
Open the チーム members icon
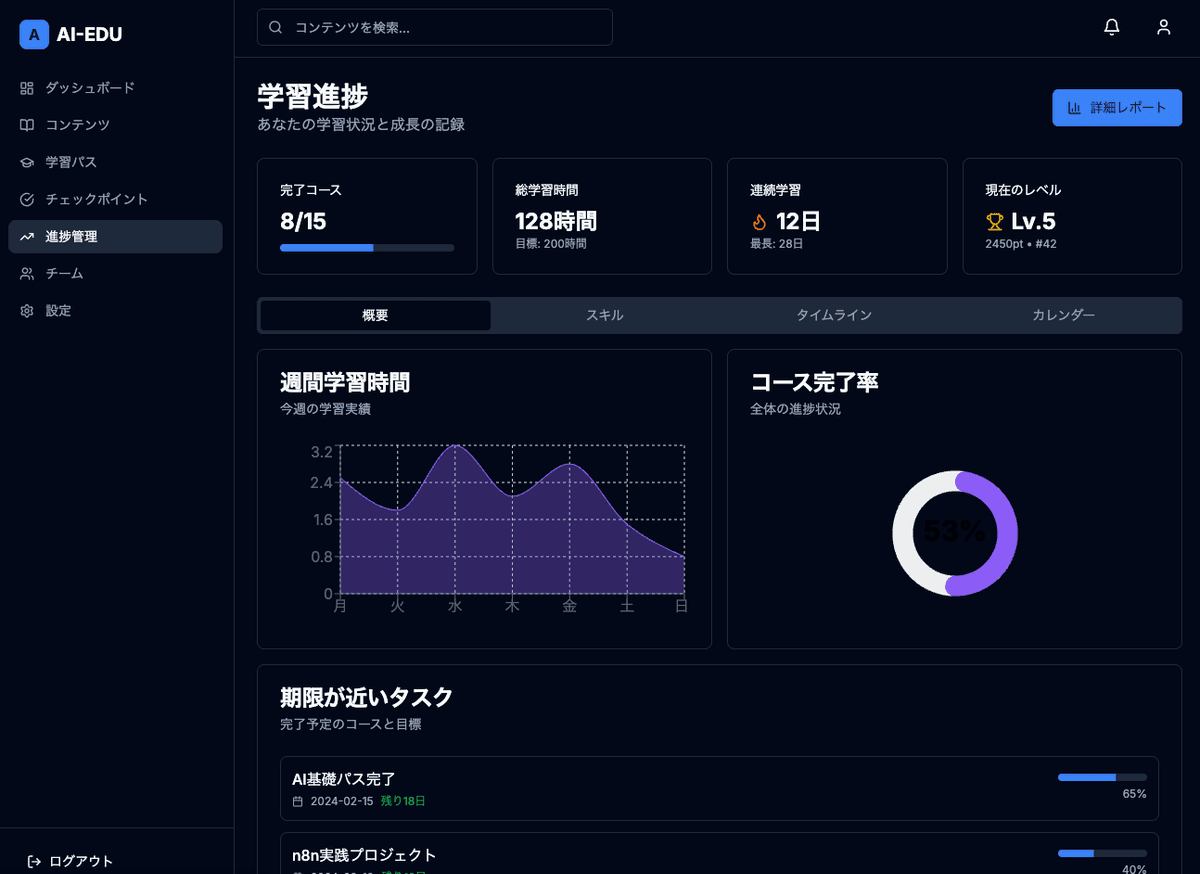click(x=27, y=273)
